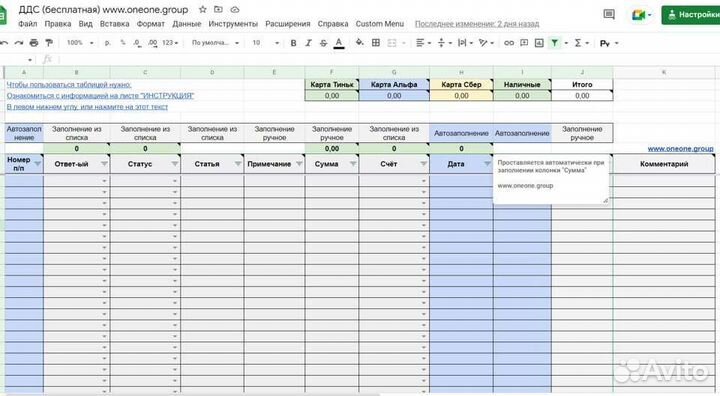Open comment history
Image resolution: width=720 pixels, height=396 pixels.
(x=609, y=14)
